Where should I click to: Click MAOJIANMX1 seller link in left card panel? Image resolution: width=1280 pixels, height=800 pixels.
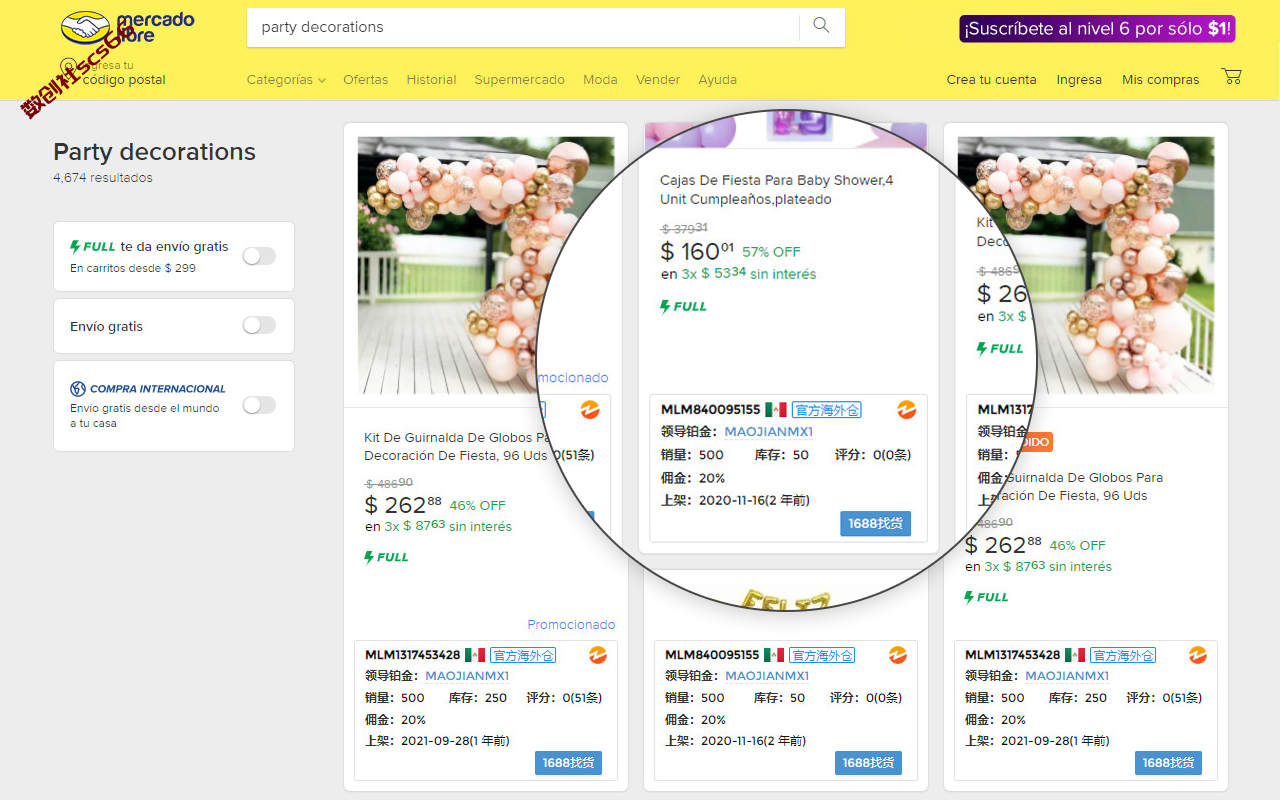tap(467, 676)
